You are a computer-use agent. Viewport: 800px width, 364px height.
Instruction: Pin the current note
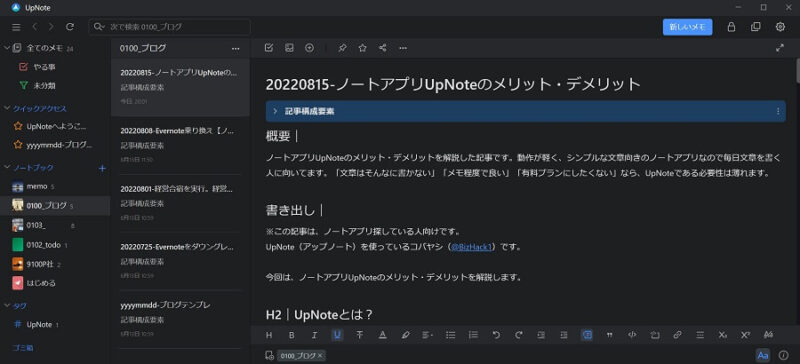pyautogui.click(x=343, y=48)
